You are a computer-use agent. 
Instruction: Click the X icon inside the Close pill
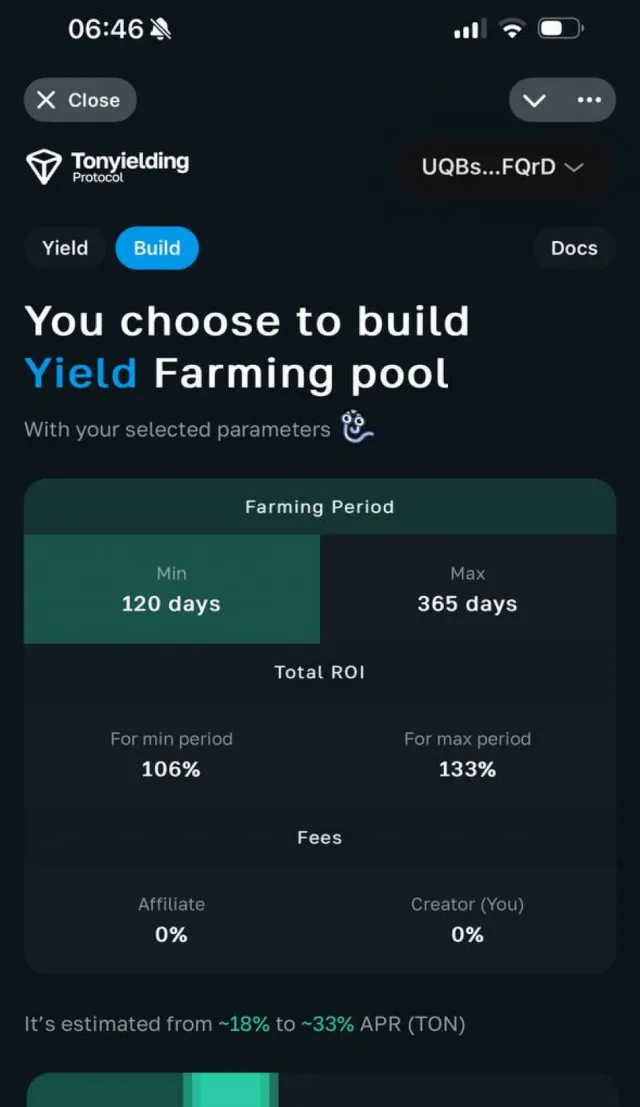click(x=47, y=99)
